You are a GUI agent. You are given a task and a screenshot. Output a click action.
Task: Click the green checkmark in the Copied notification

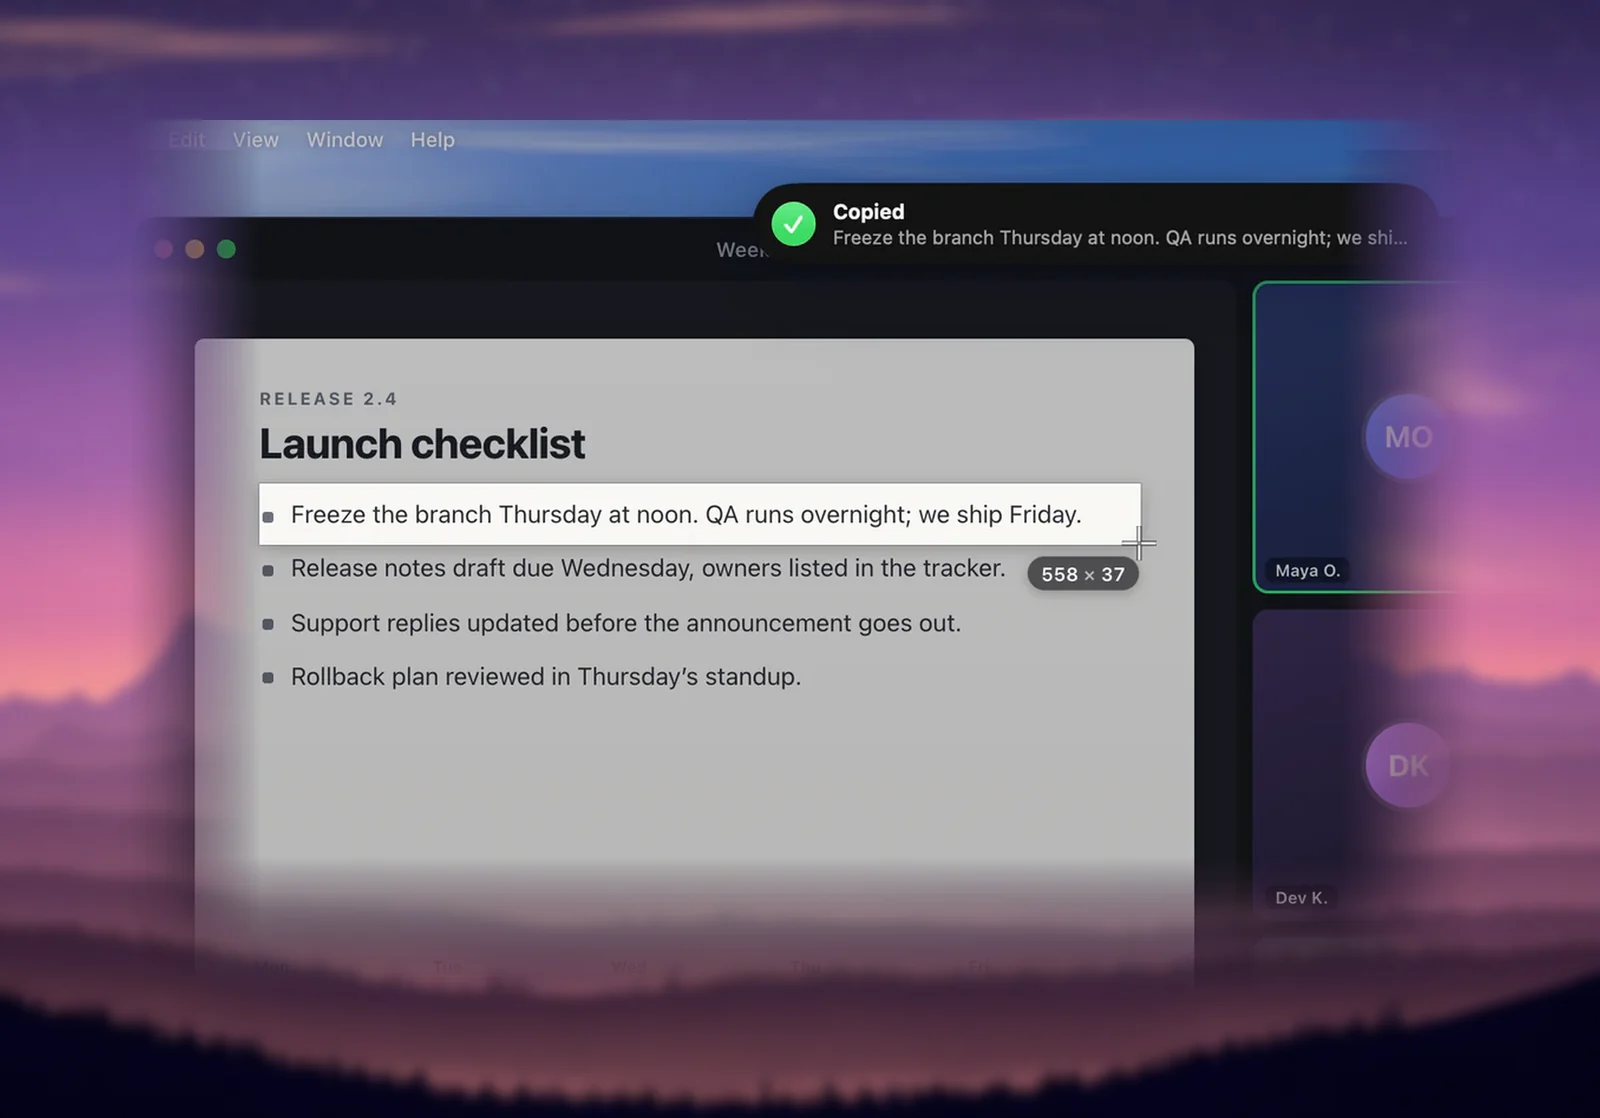(x=793, y=224)
